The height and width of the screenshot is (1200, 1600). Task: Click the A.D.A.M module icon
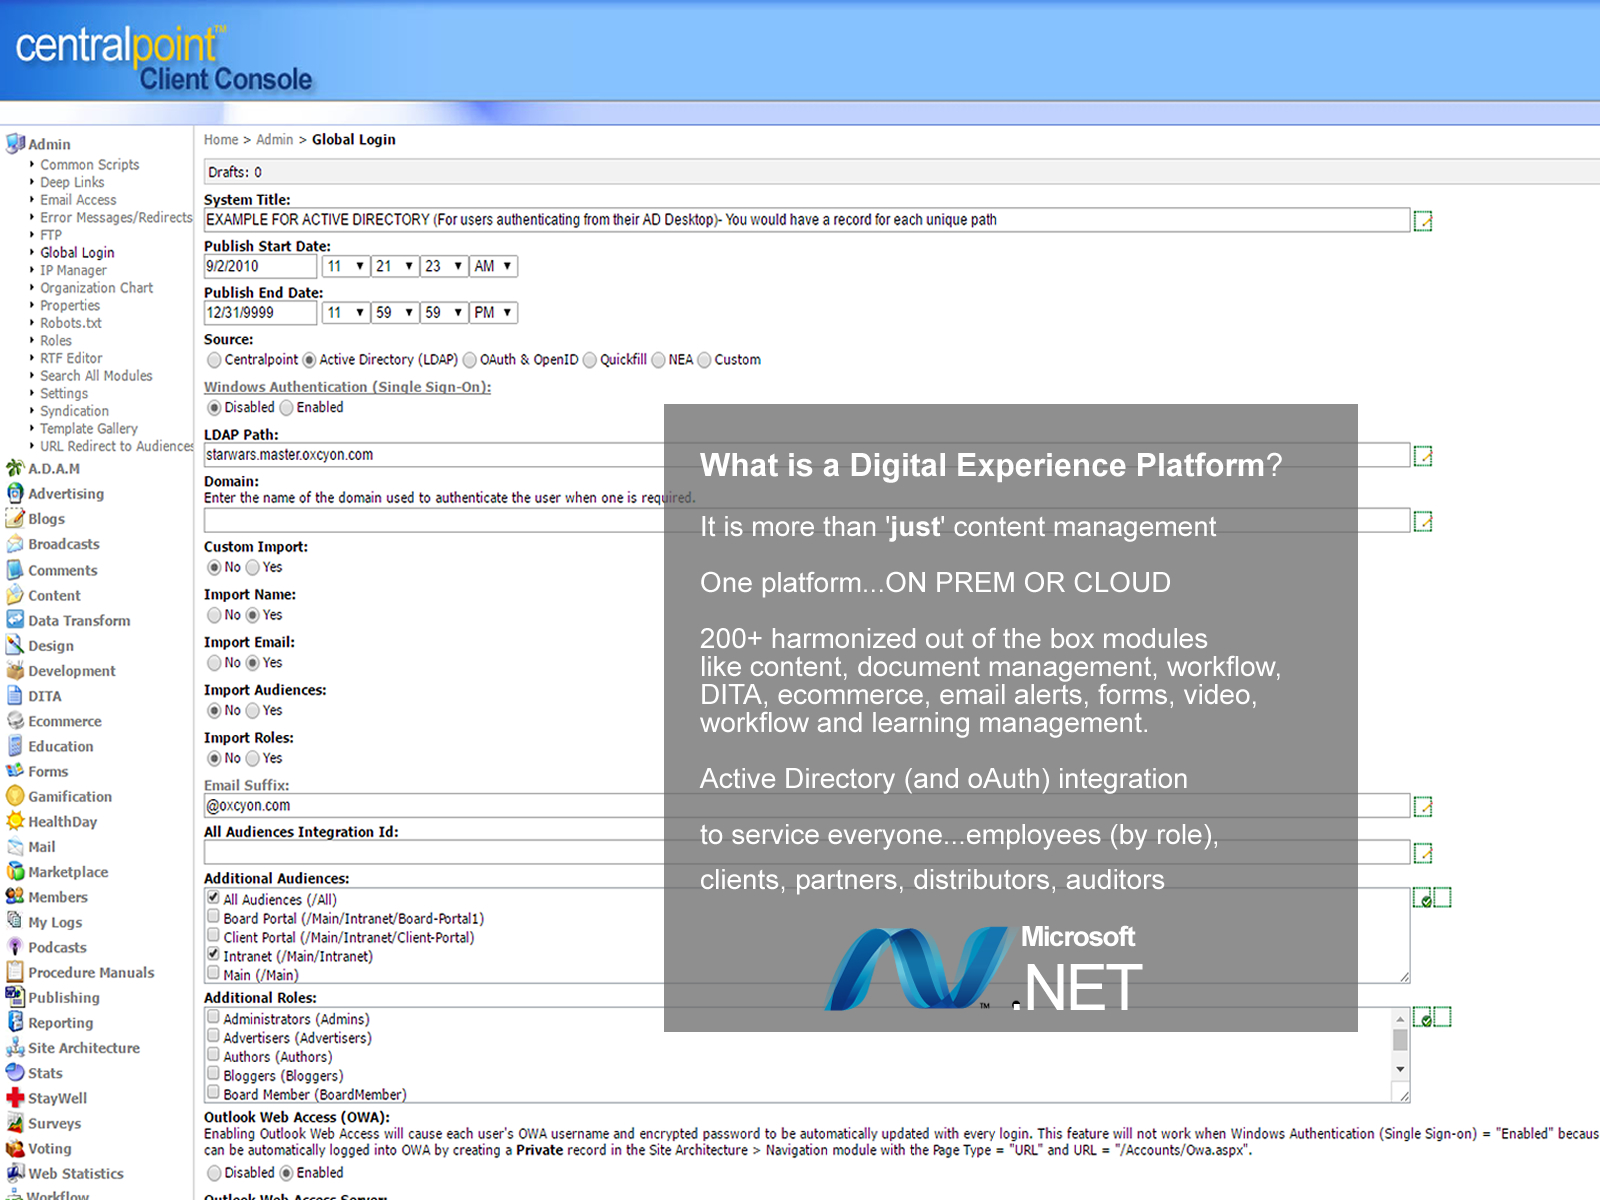tap(15, 468)
